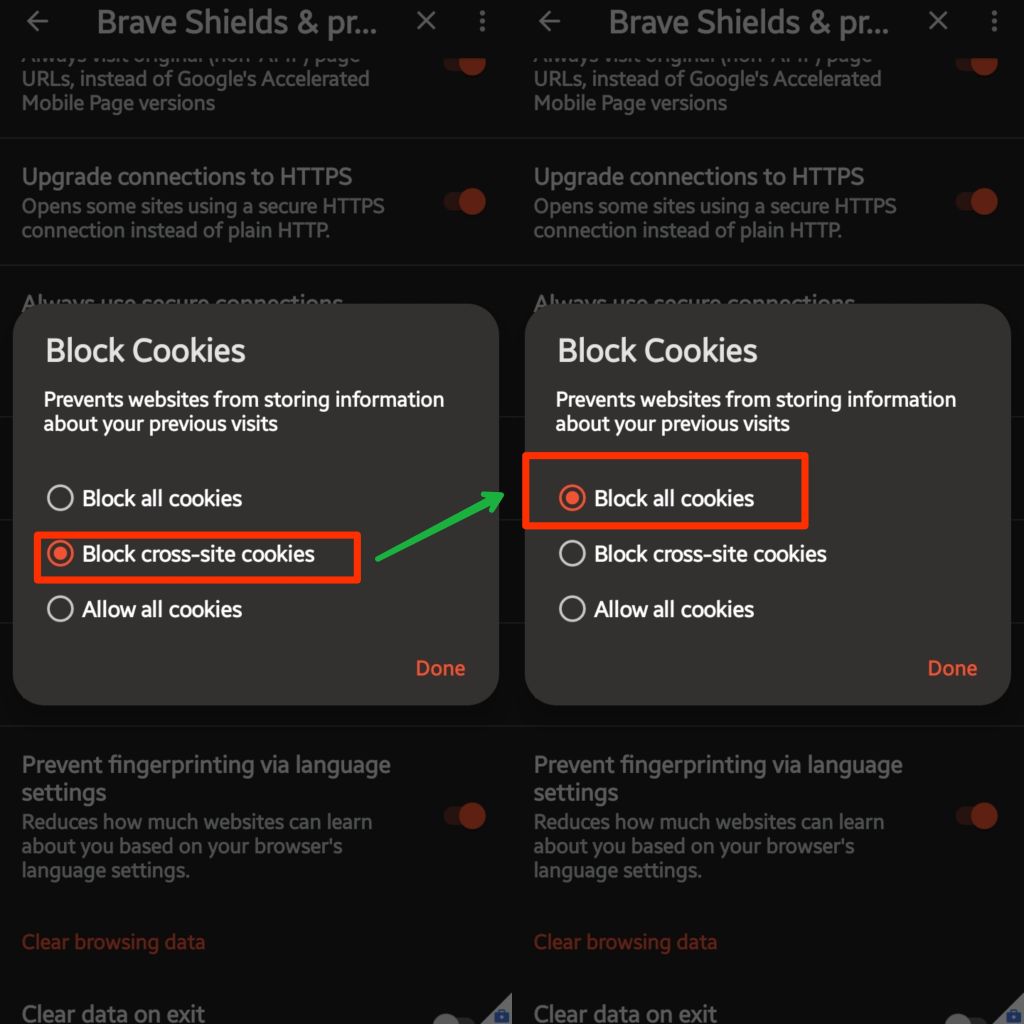
Task: Open Clear browsing data in the left panel
Action: (113, 941)
